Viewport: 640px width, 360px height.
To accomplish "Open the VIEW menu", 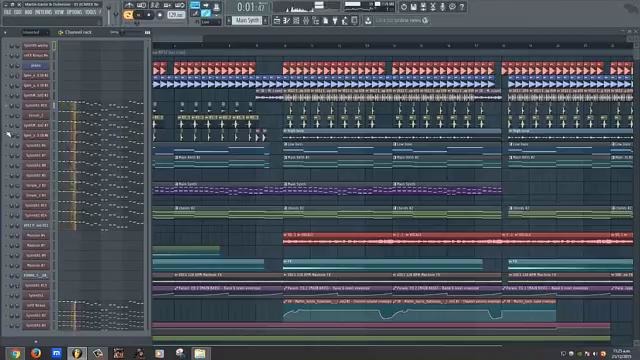I will pos(59,12).
